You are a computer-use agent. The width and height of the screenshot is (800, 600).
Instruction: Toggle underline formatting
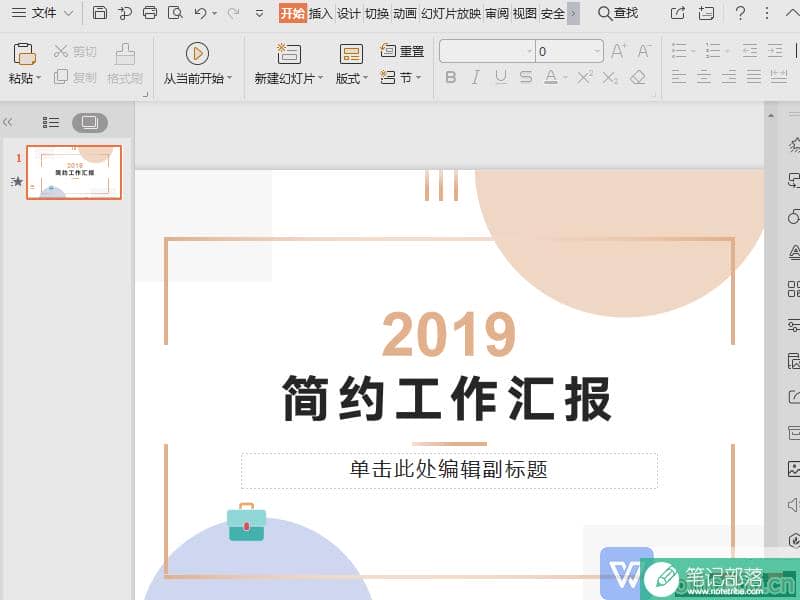(x=501, y=78)
